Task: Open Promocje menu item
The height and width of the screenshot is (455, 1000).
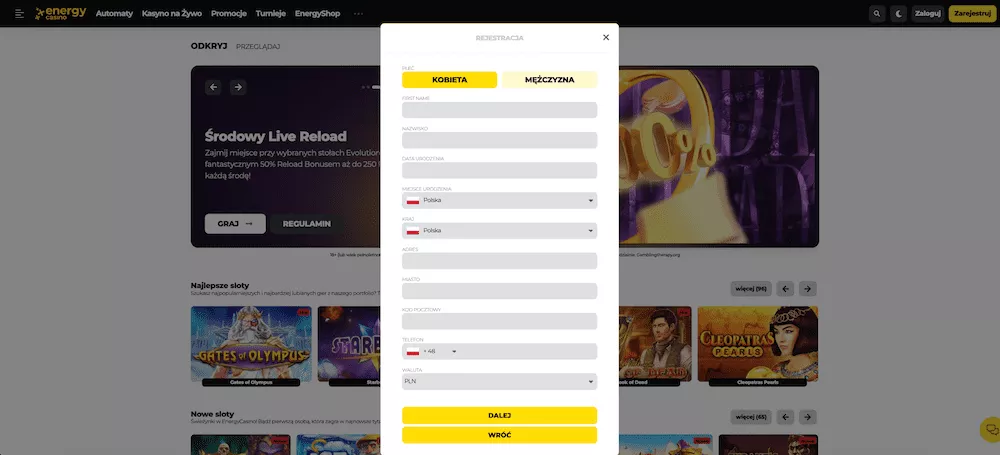Action: (229, 13)
